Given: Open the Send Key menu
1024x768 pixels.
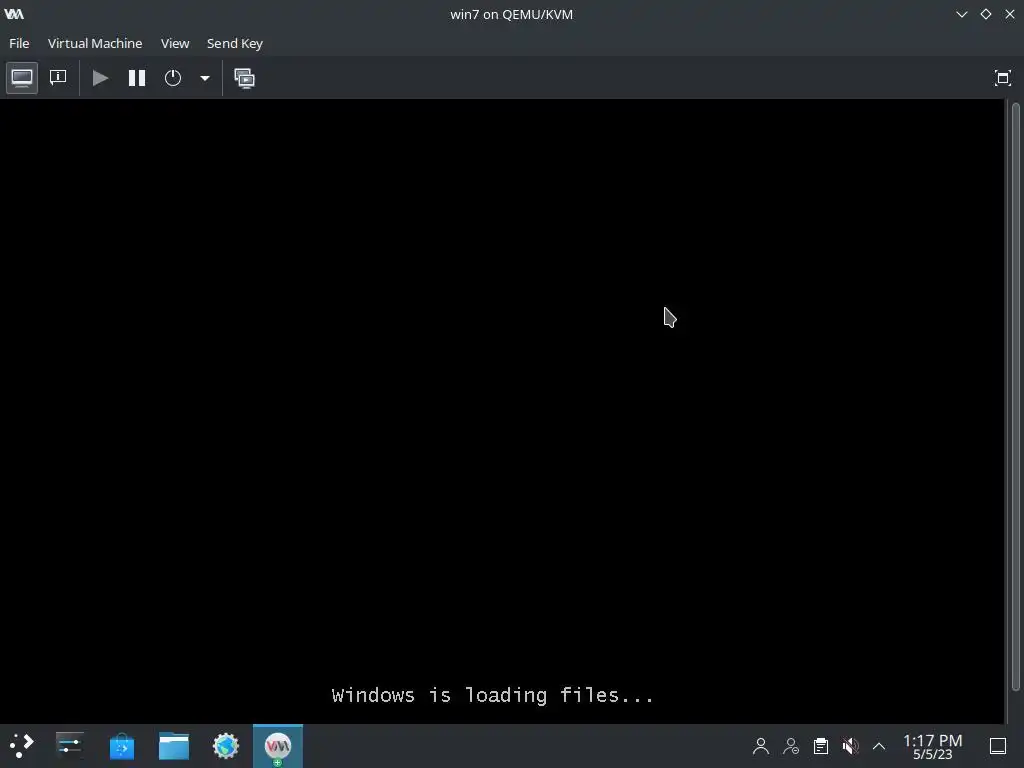Looking at the screenshot, I should [234, 43].
